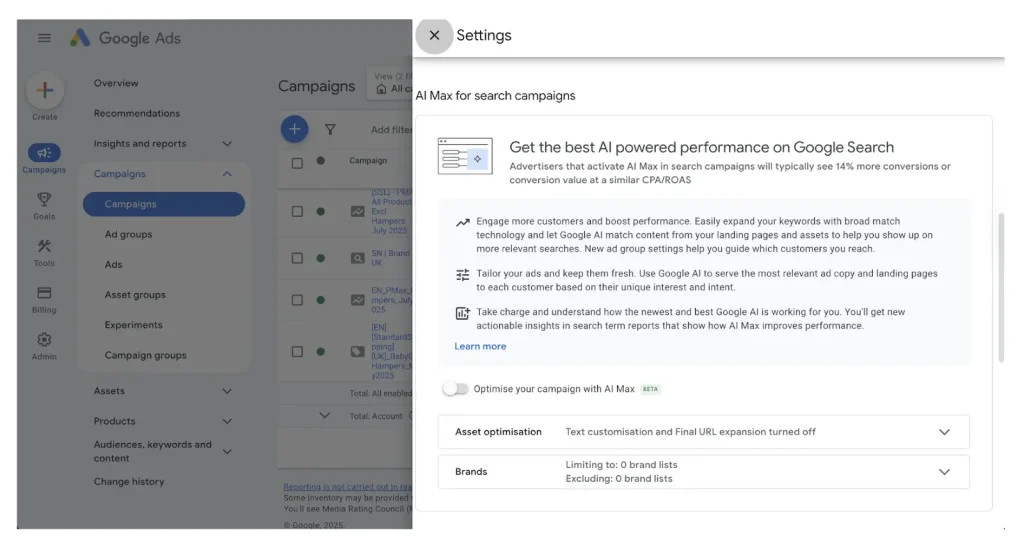Screen dimensions: 1024x548
Task: Open Billing card icon
Action: point(44,293)
